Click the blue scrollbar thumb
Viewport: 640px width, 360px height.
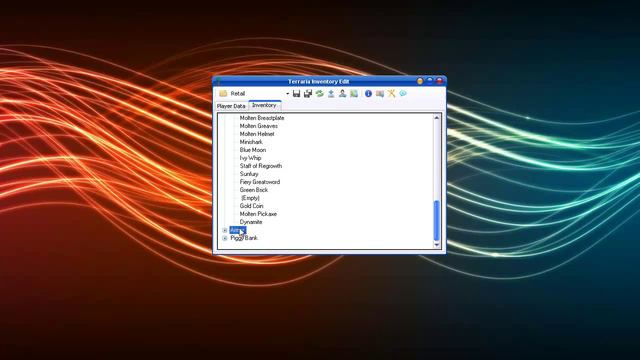pyautogui.click(x=437, y=220)
